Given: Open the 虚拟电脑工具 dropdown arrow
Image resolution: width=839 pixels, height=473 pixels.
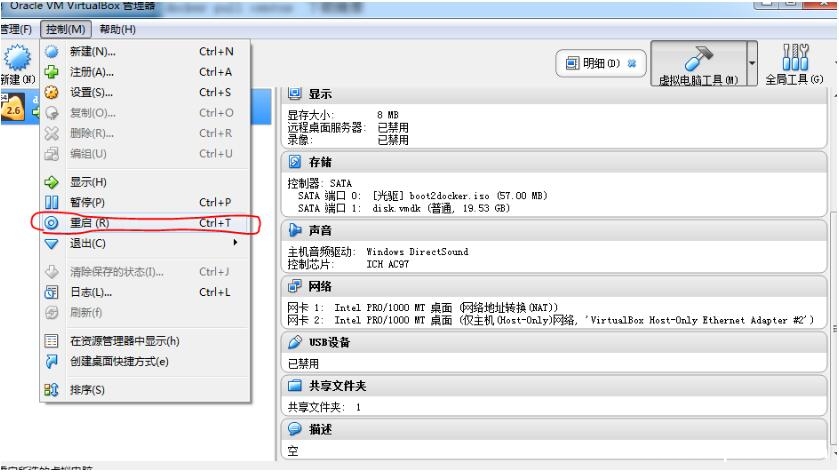Looking at the screenshot, I should point(752,63).
